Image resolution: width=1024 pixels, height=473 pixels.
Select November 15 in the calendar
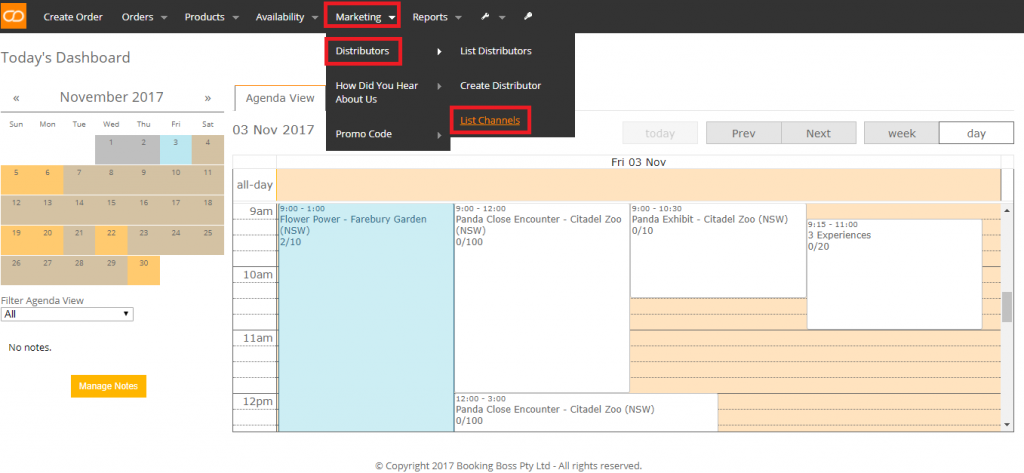[x=111, y=210]
